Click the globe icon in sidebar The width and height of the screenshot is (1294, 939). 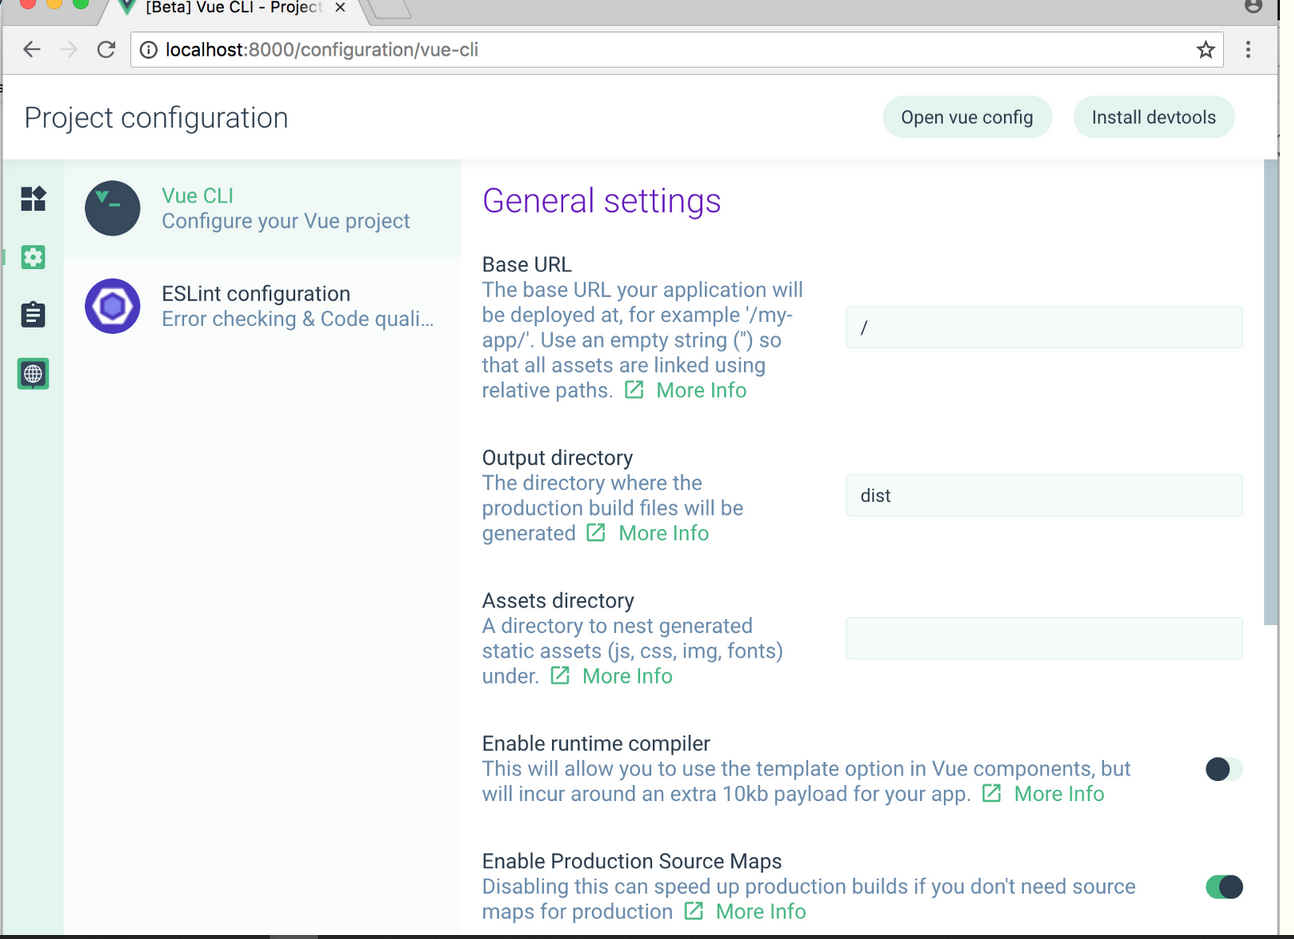33,374
